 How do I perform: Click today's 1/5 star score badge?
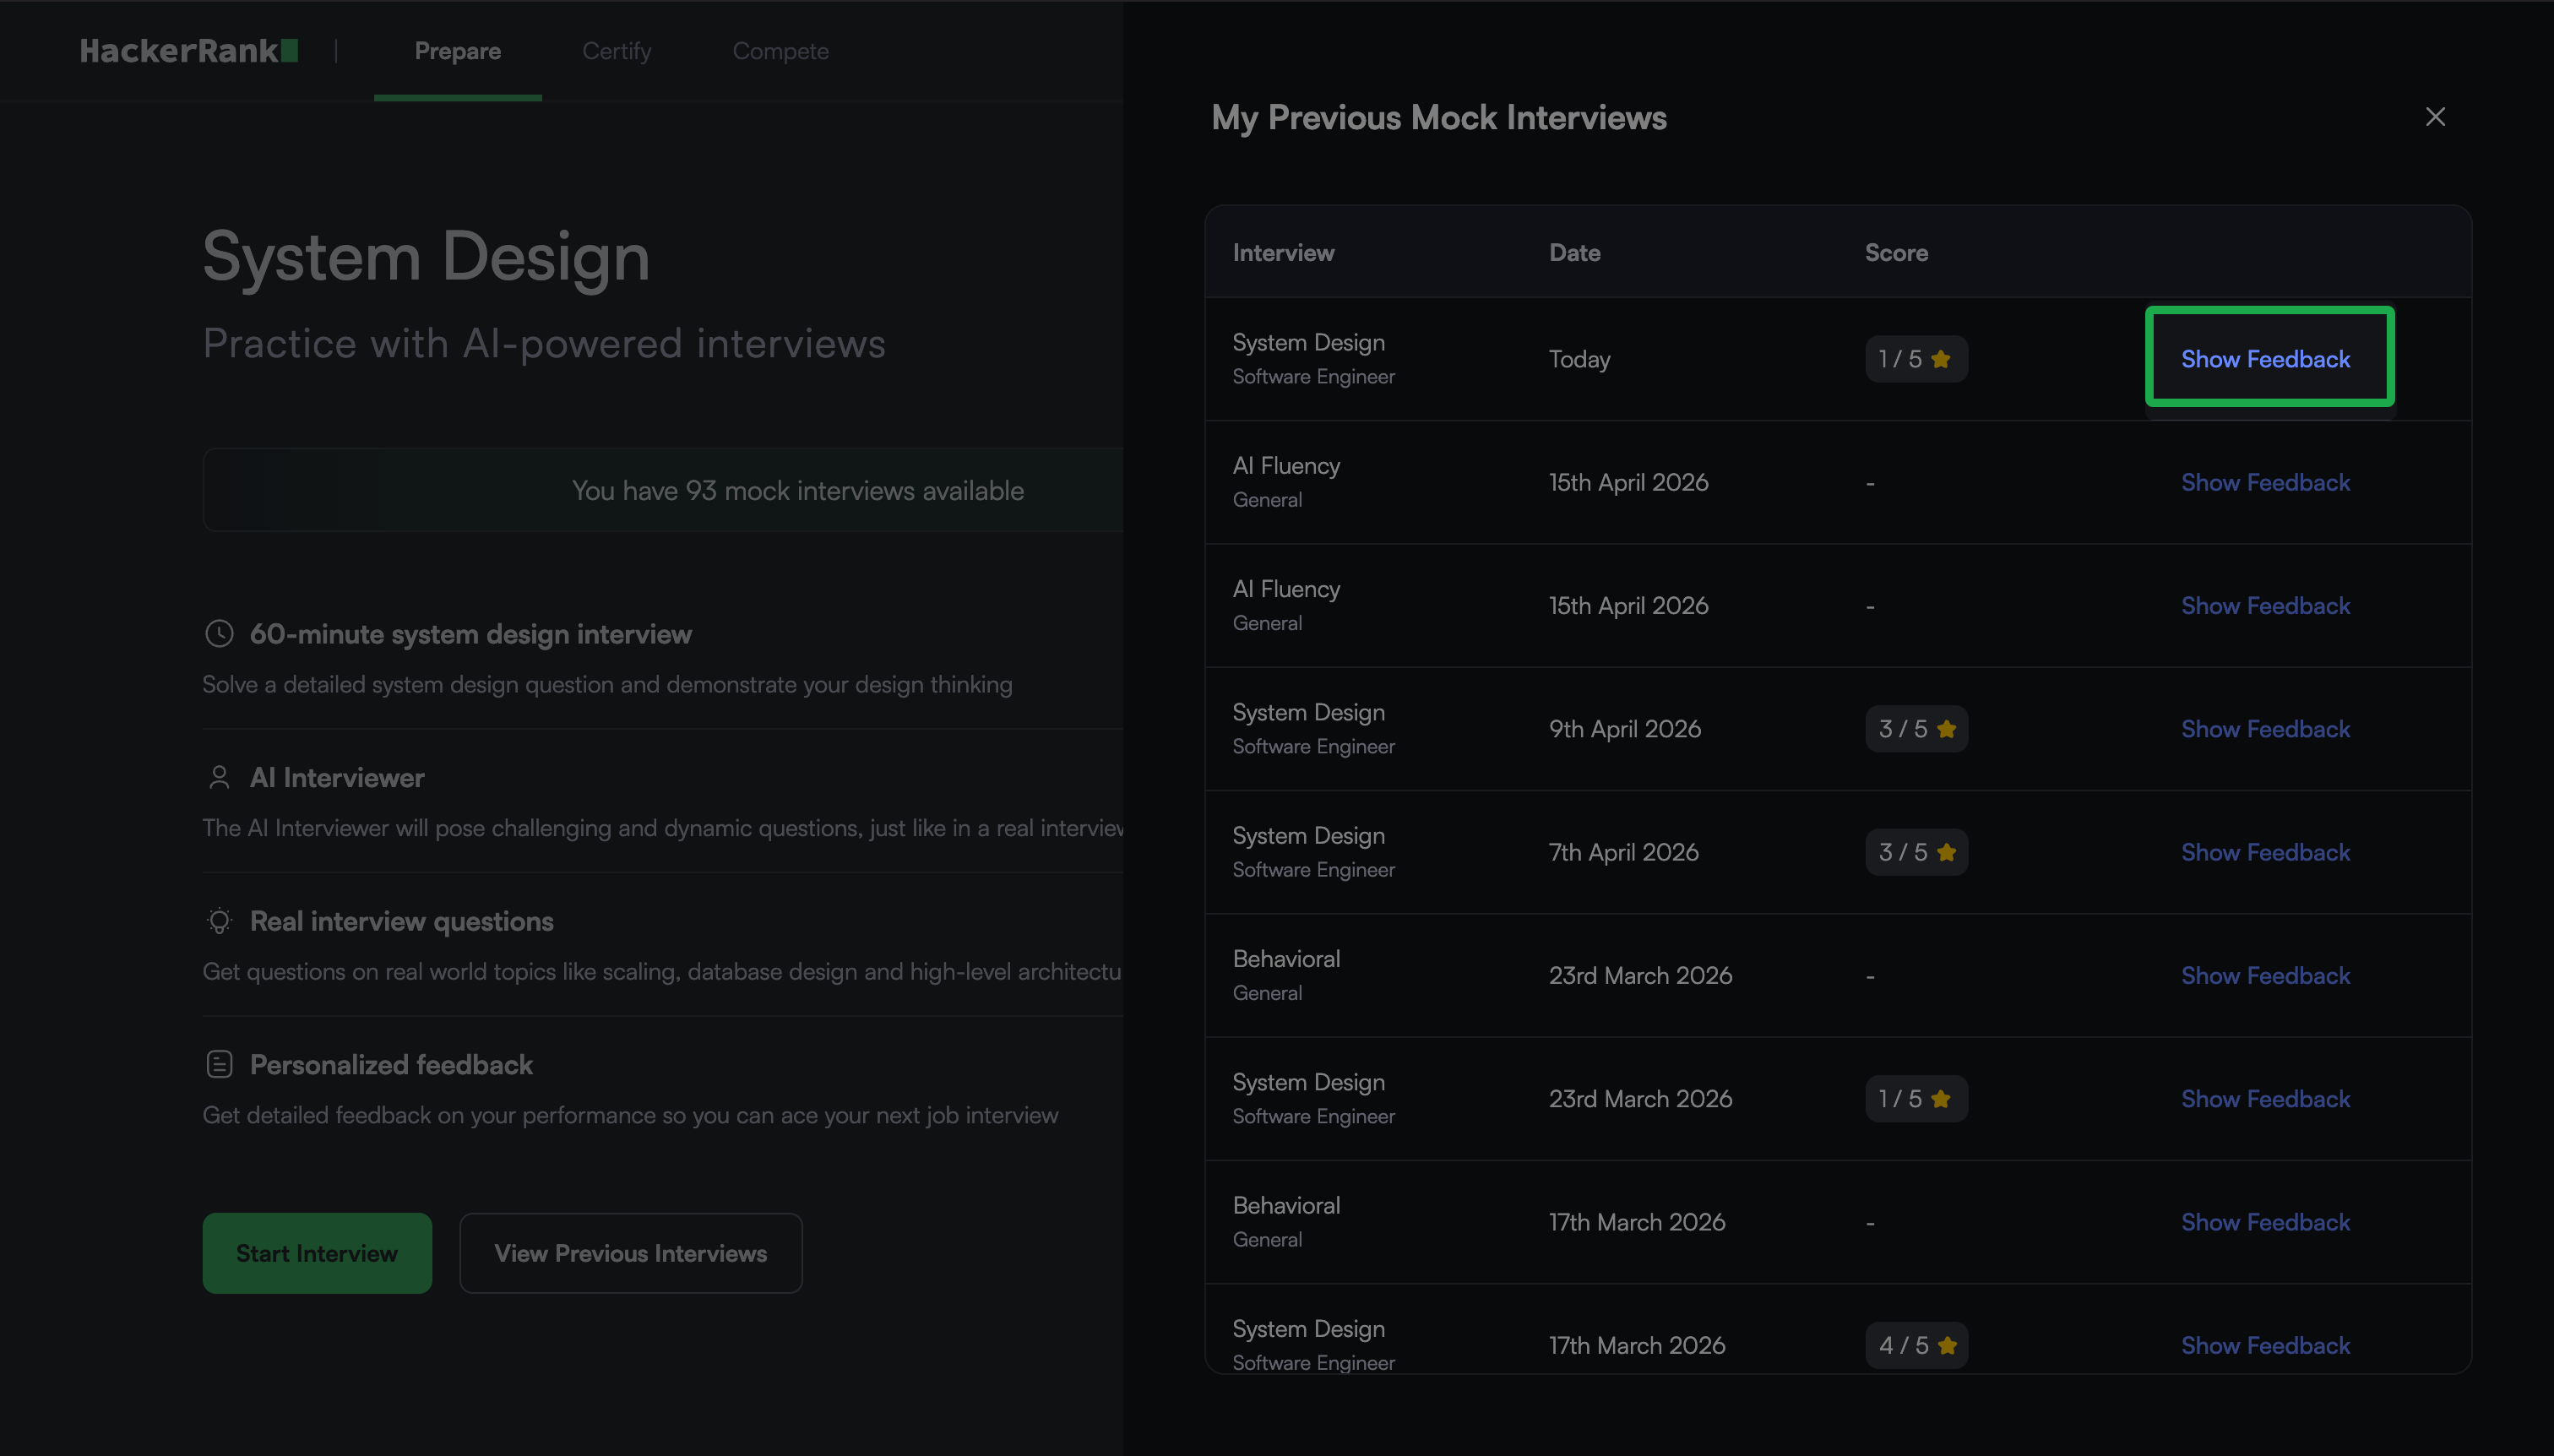1915,359
